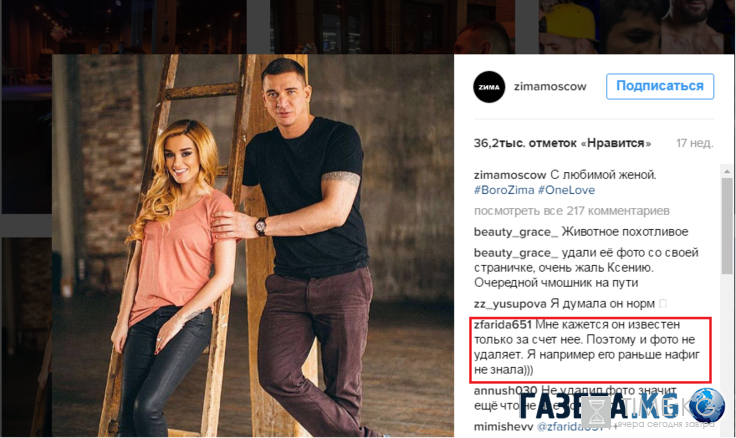Open the zimamoscow profile name in header
The image size is (736, 438).
[x=550, y=86]
